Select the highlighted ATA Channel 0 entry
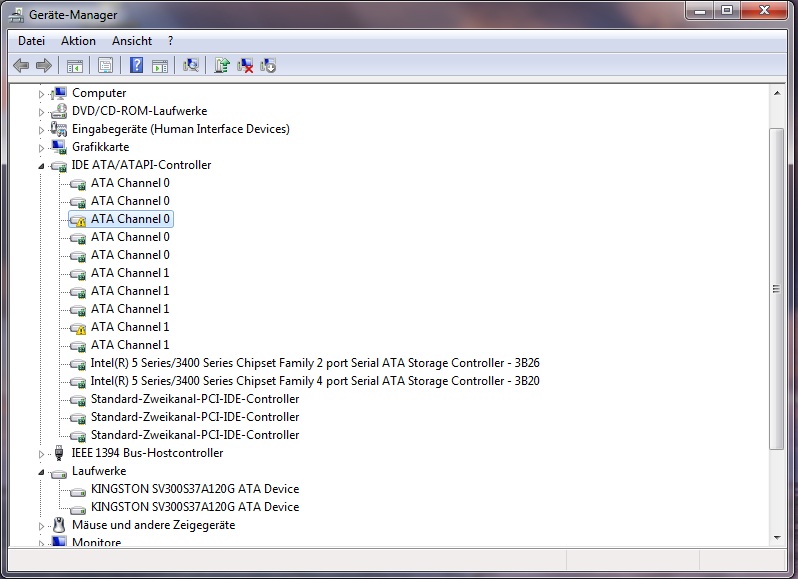Viewport: 798px width, 579px height. (x=121, y=219)
